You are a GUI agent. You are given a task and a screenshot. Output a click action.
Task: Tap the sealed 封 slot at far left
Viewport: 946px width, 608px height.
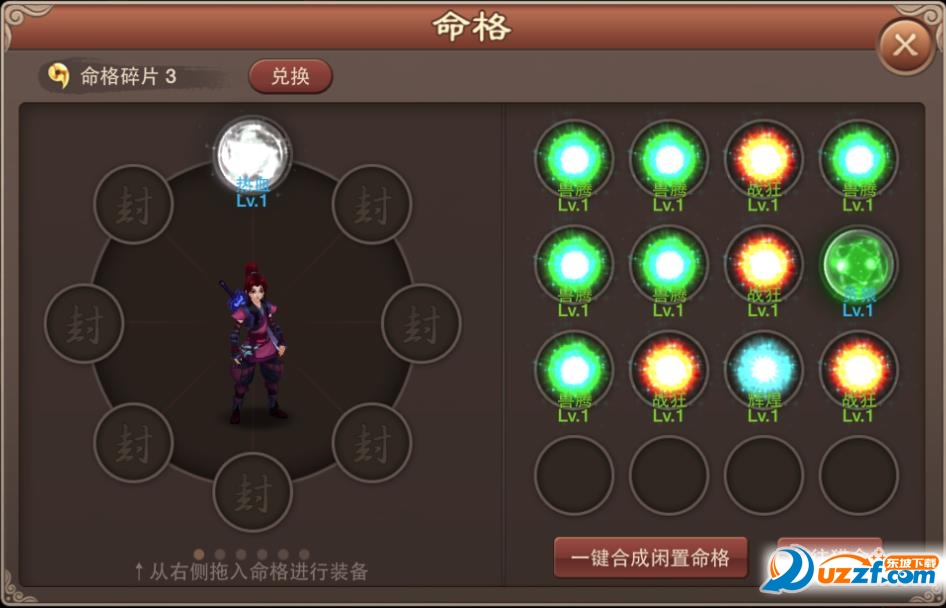pos(84,323)
